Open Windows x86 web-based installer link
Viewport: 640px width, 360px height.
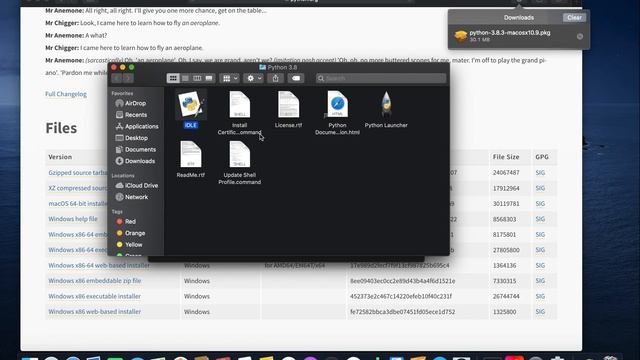(94, 312)
